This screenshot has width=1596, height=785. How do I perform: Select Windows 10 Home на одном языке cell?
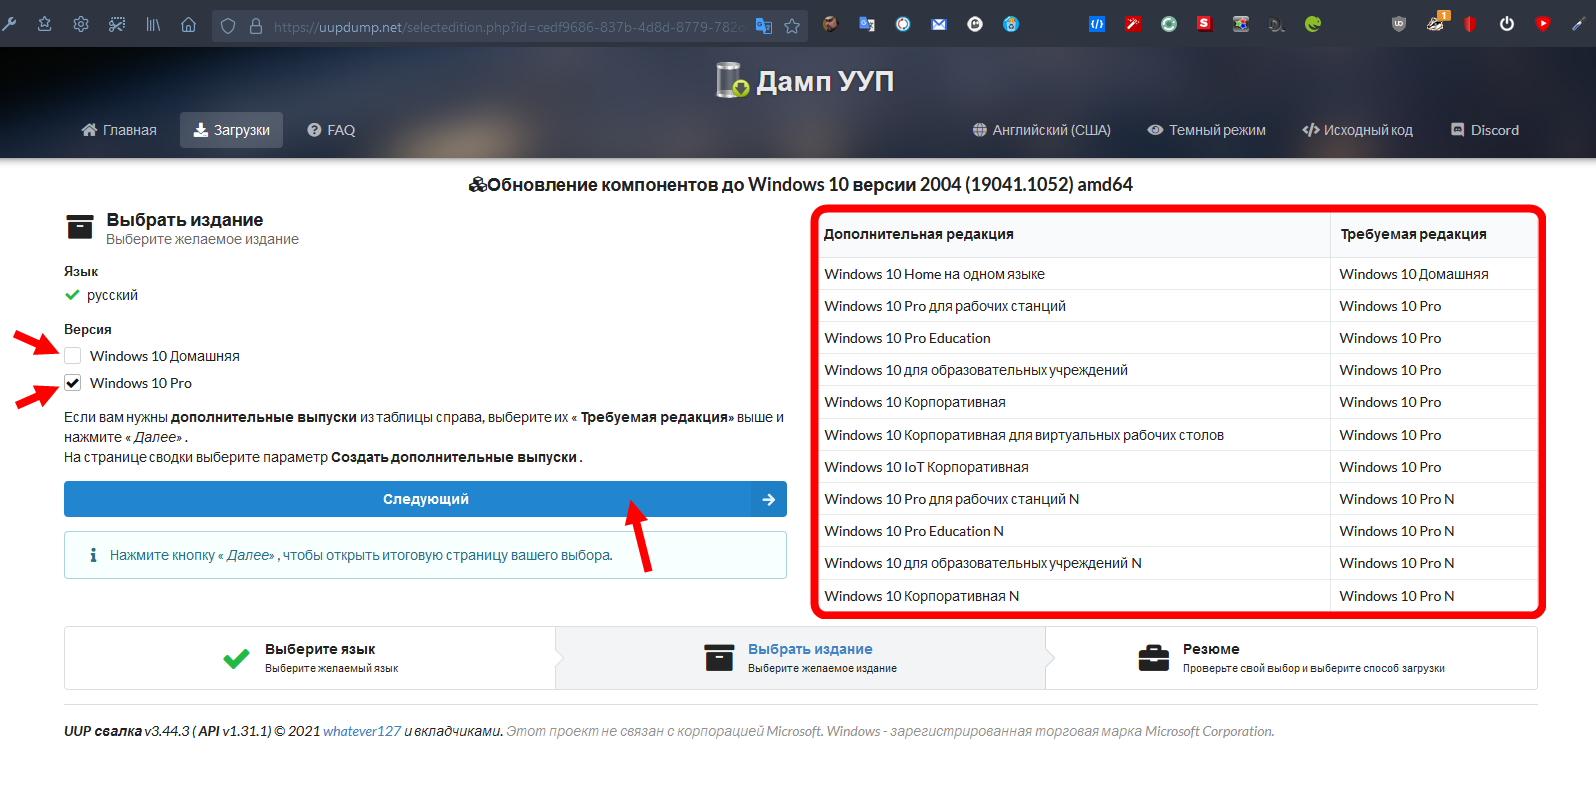click(x=1074, y=274)
